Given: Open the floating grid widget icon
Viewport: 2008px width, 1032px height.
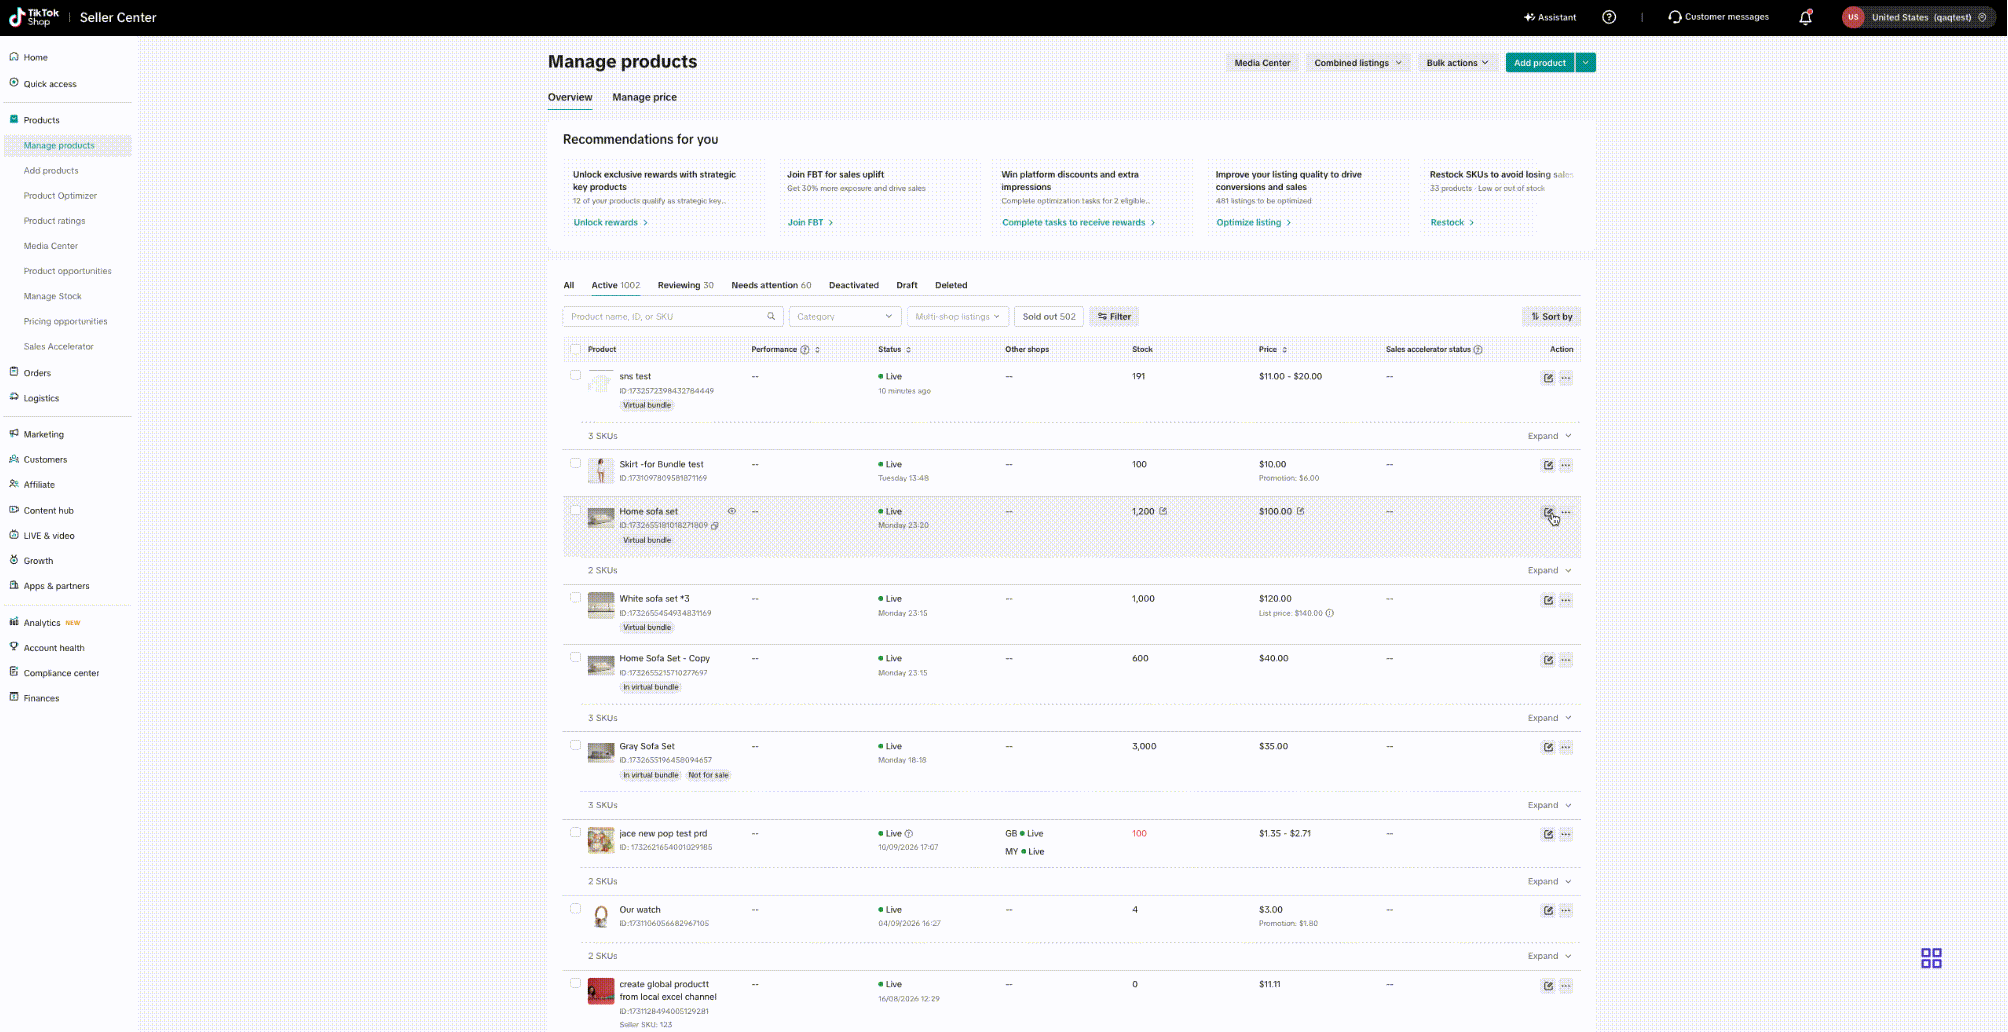Looking at the screenshot, I should pyautogui.click(x=1931, y=958).
